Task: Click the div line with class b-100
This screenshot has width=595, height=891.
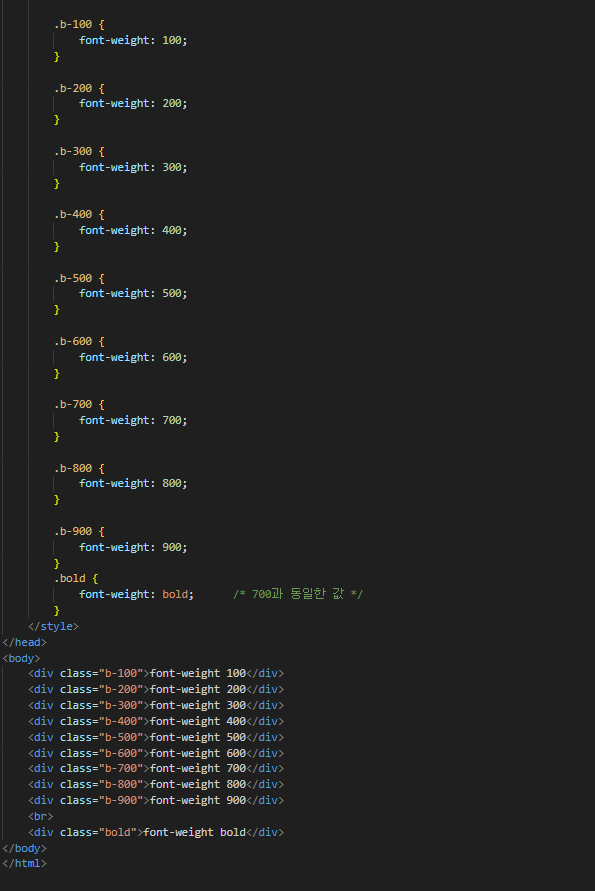Action: click(x=156, y=673)
